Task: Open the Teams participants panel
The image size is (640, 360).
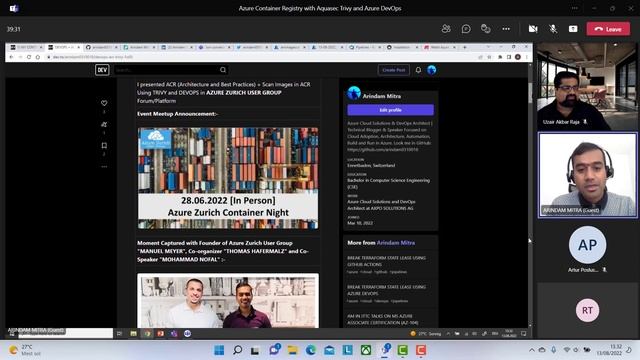Action: click(446, 29)
